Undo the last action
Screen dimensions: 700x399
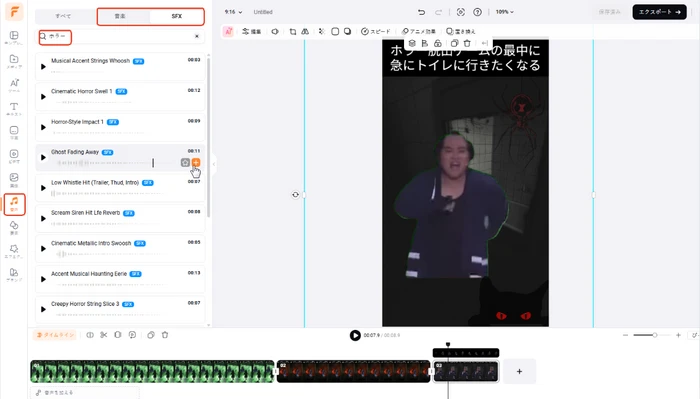[421, 12]
